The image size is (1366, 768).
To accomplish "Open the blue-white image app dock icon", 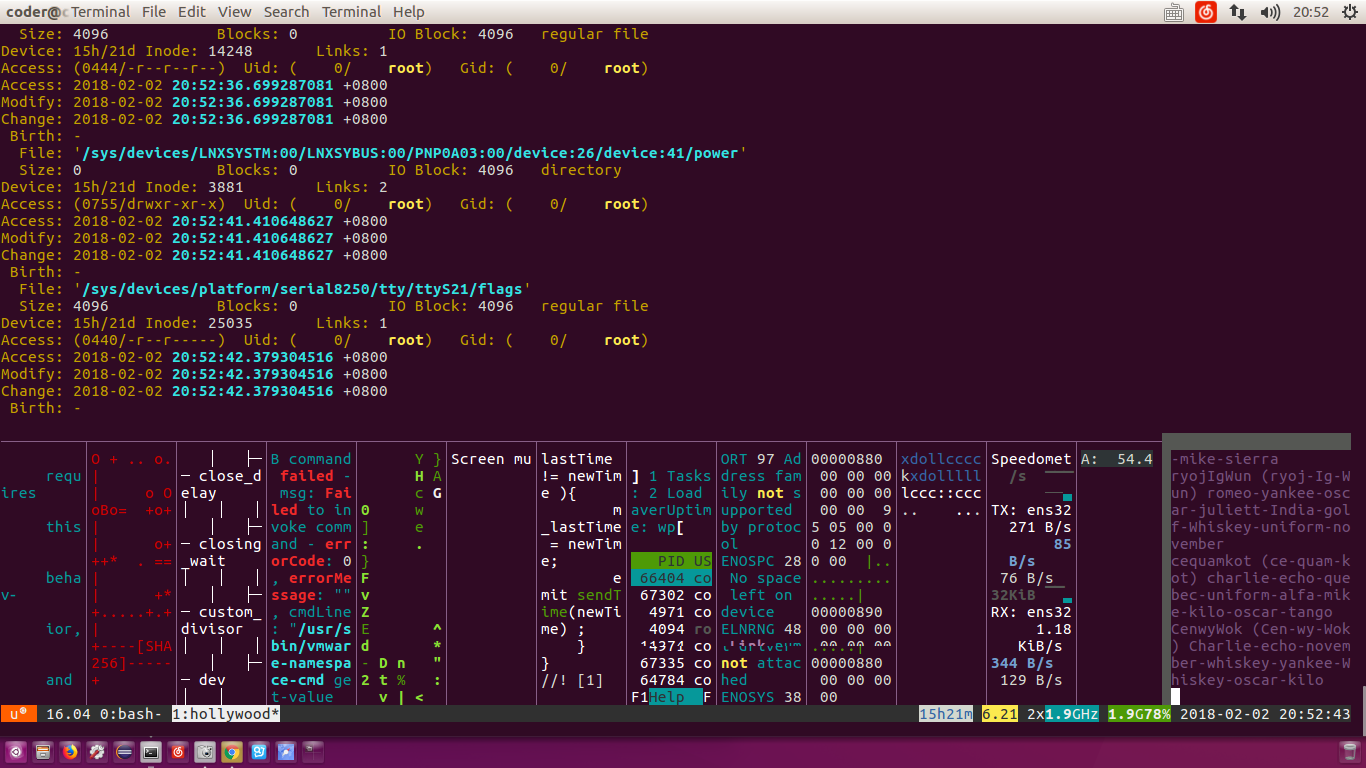I will click(286, 751).
